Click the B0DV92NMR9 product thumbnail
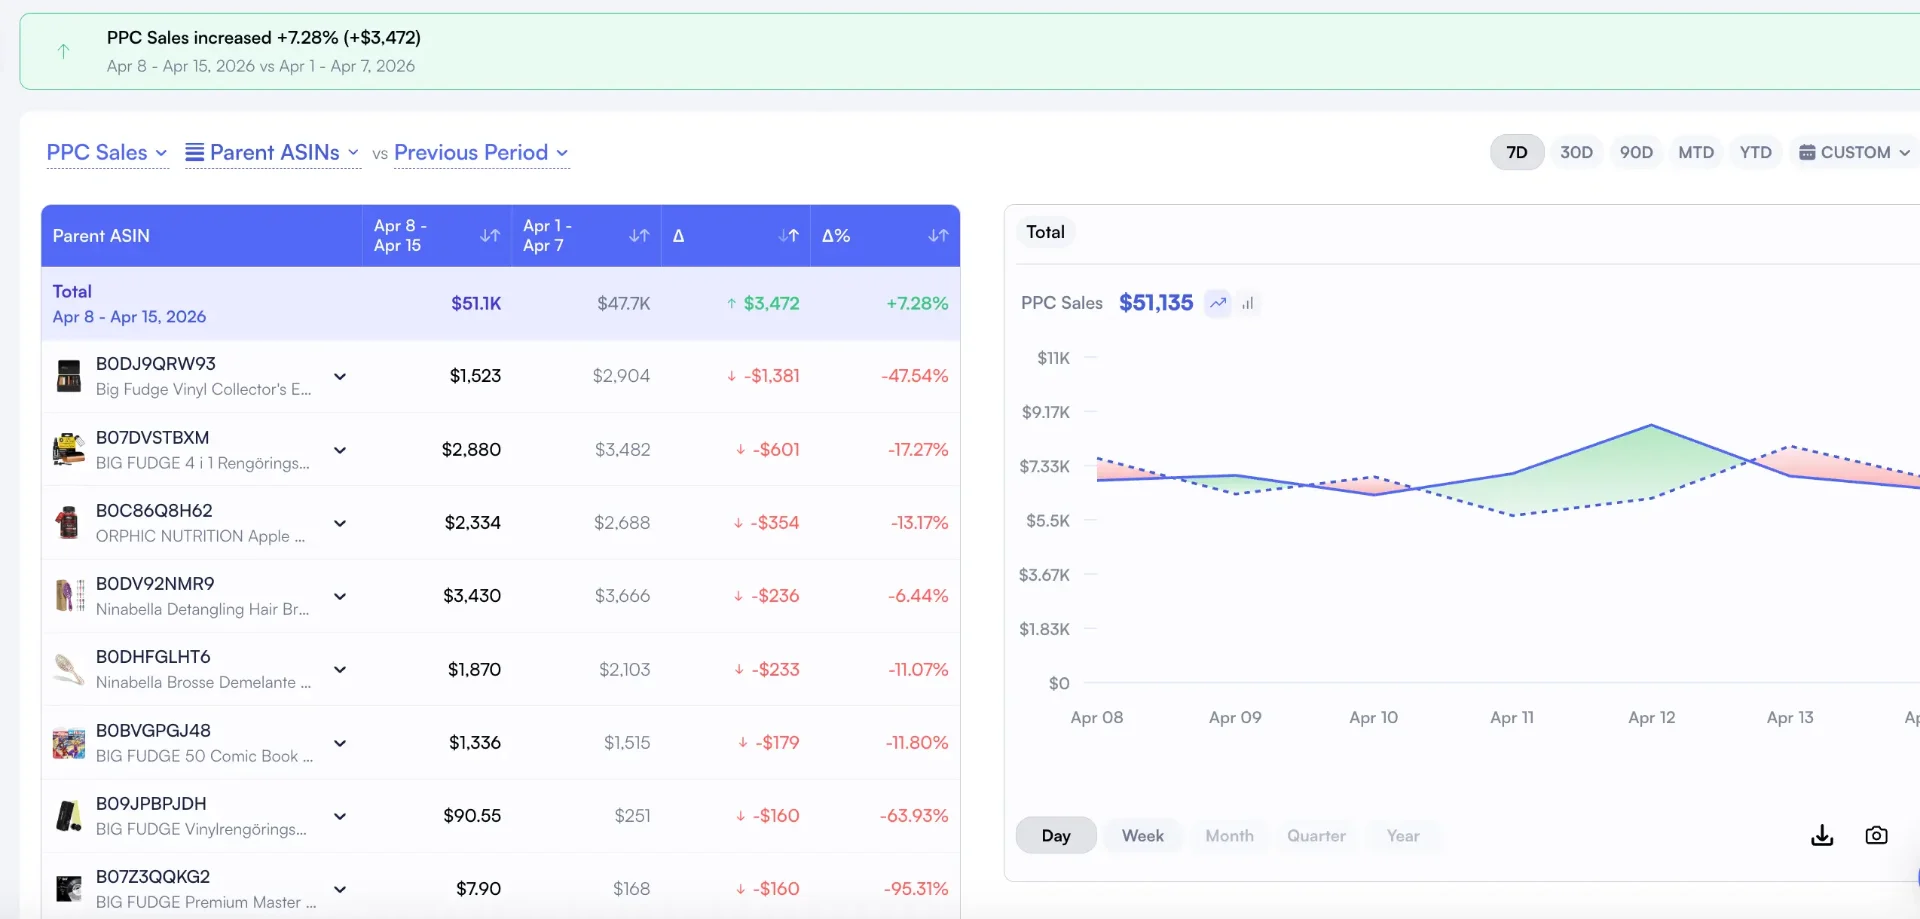This screenshot has height=919, width=1920. point(69,596)
